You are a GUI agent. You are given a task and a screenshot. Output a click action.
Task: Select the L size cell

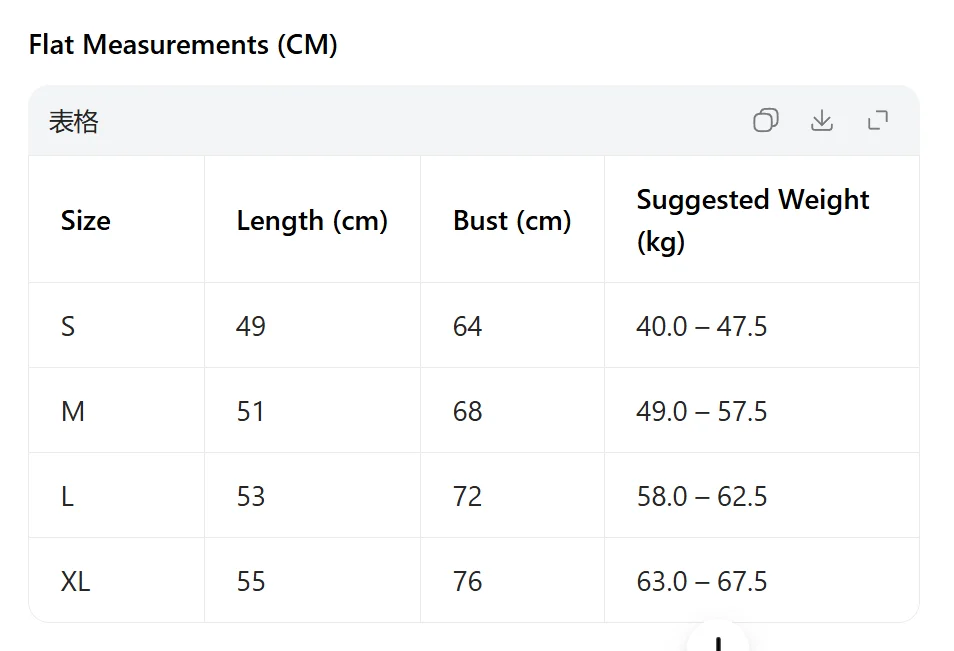(x=68, y=496)
